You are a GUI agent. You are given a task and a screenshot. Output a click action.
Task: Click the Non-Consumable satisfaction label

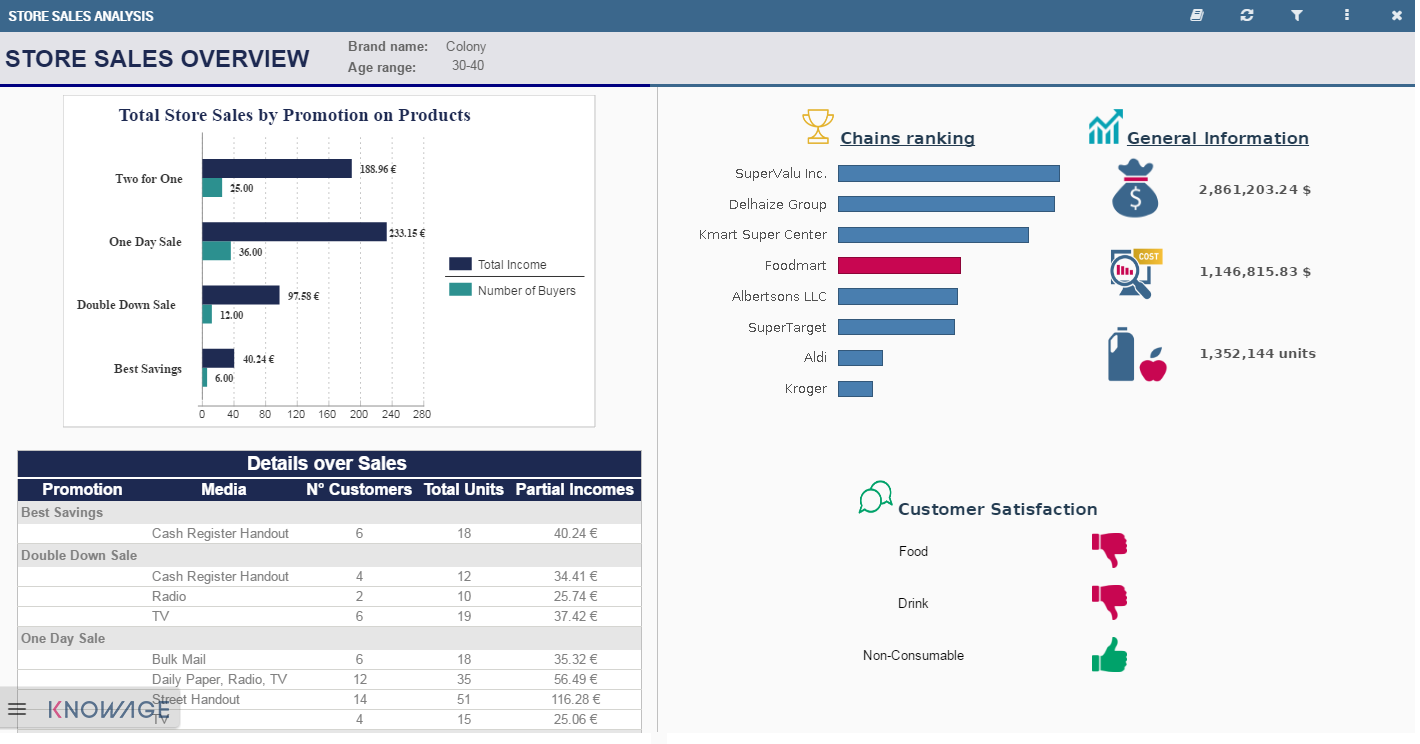(914, 655)
